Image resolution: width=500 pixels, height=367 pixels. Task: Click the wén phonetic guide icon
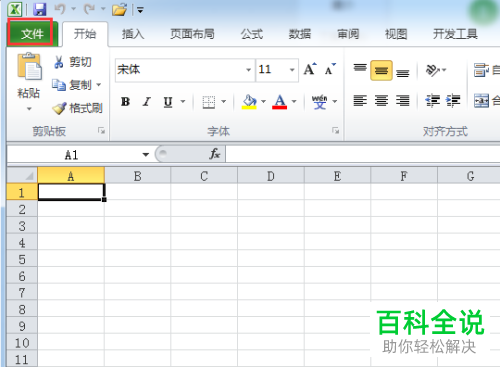tap(319, 102)
